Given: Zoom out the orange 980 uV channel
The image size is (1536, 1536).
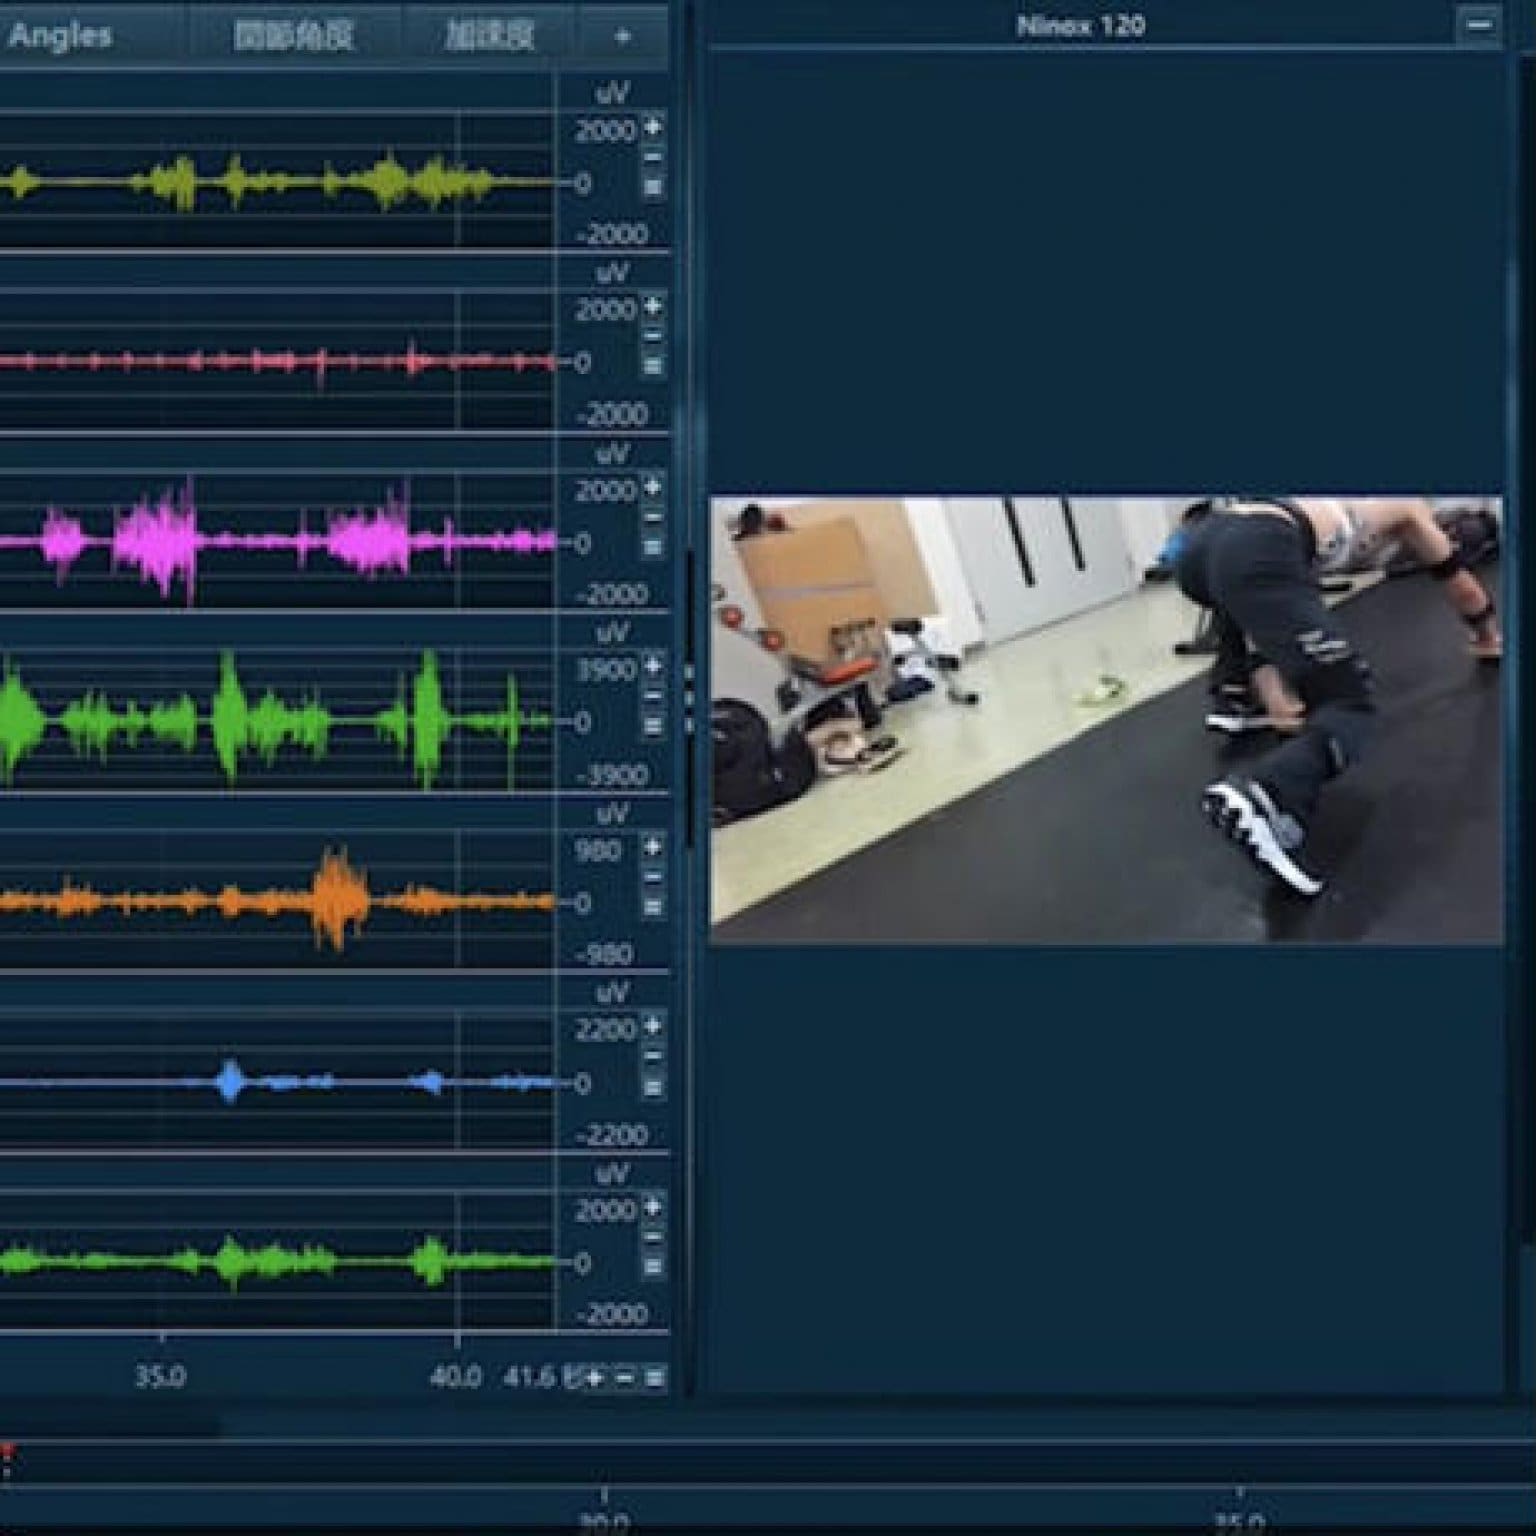Looking at the screenshot, I should pos(653,877).
